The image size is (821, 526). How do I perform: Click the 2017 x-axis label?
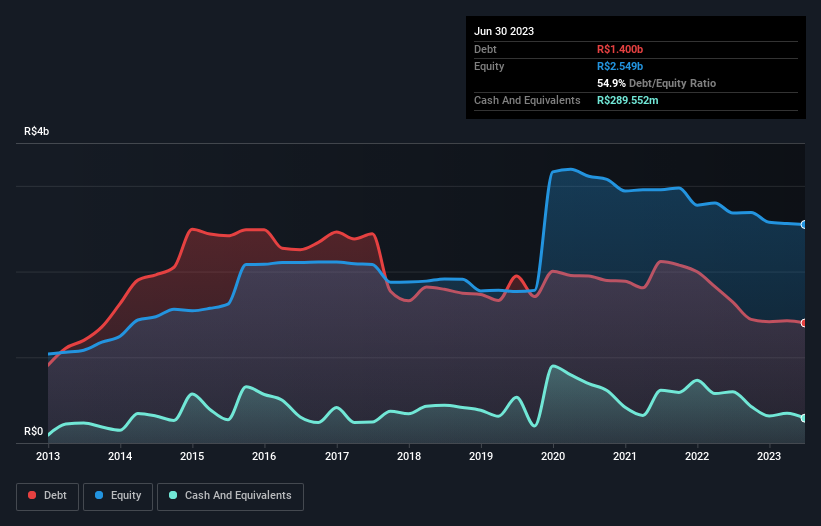(x=337, y=456)
